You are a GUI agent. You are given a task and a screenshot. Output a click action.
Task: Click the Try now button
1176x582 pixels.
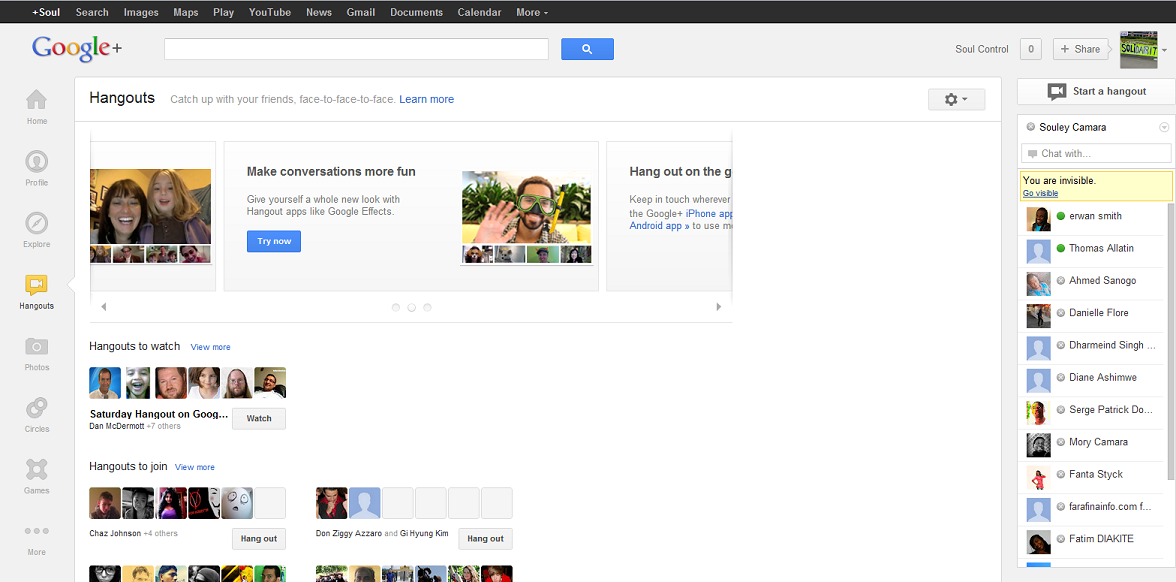[274, 241]
